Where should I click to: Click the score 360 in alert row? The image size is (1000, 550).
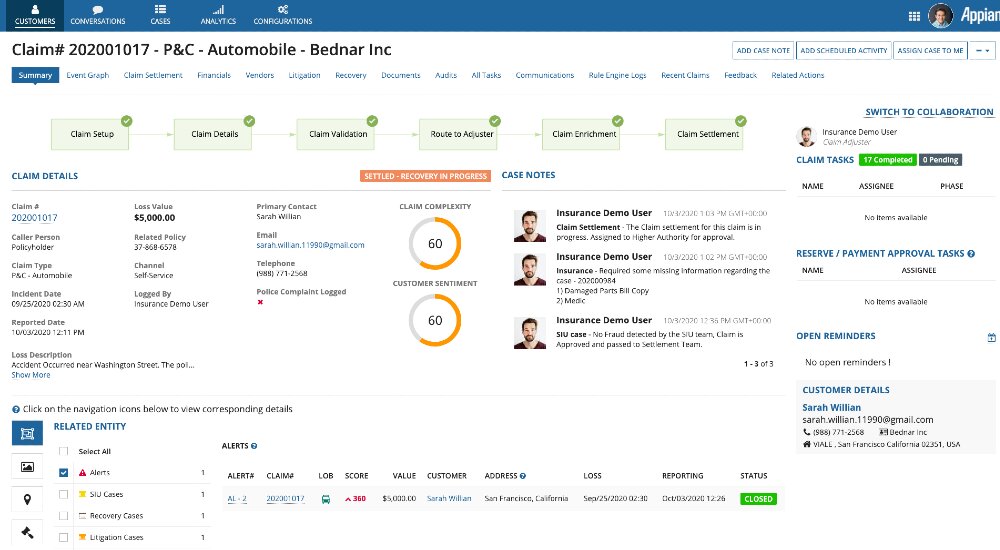click(x=356, y=499)
